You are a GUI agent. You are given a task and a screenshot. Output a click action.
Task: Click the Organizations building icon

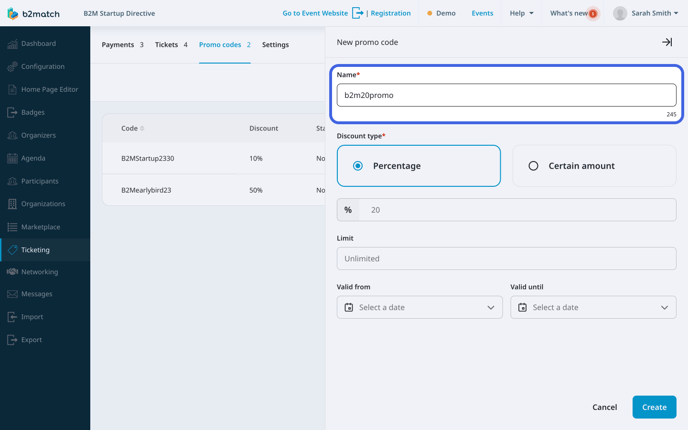tap(12, 204)
